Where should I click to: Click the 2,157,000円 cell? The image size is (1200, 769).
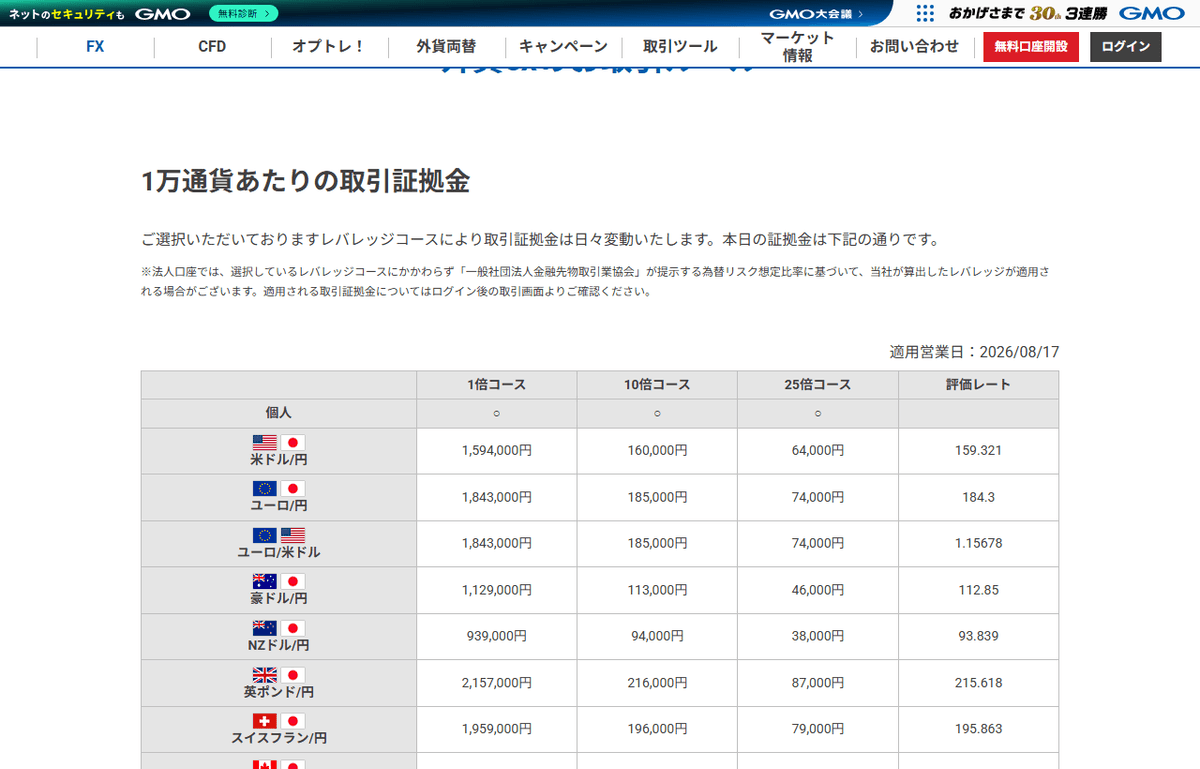point(496,683)
